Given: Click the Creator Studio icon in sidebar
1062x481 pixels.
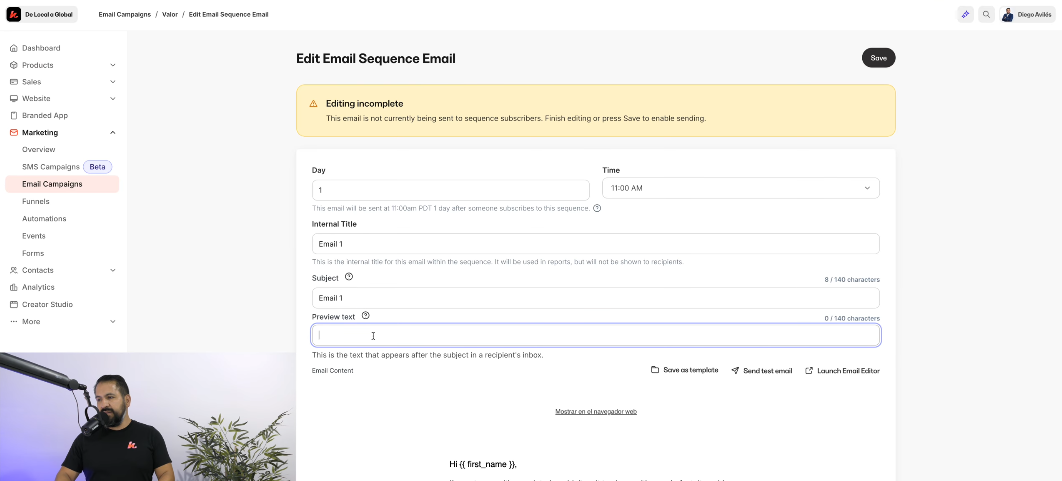Looking at the screenshot, I should (x=14, y=304).
